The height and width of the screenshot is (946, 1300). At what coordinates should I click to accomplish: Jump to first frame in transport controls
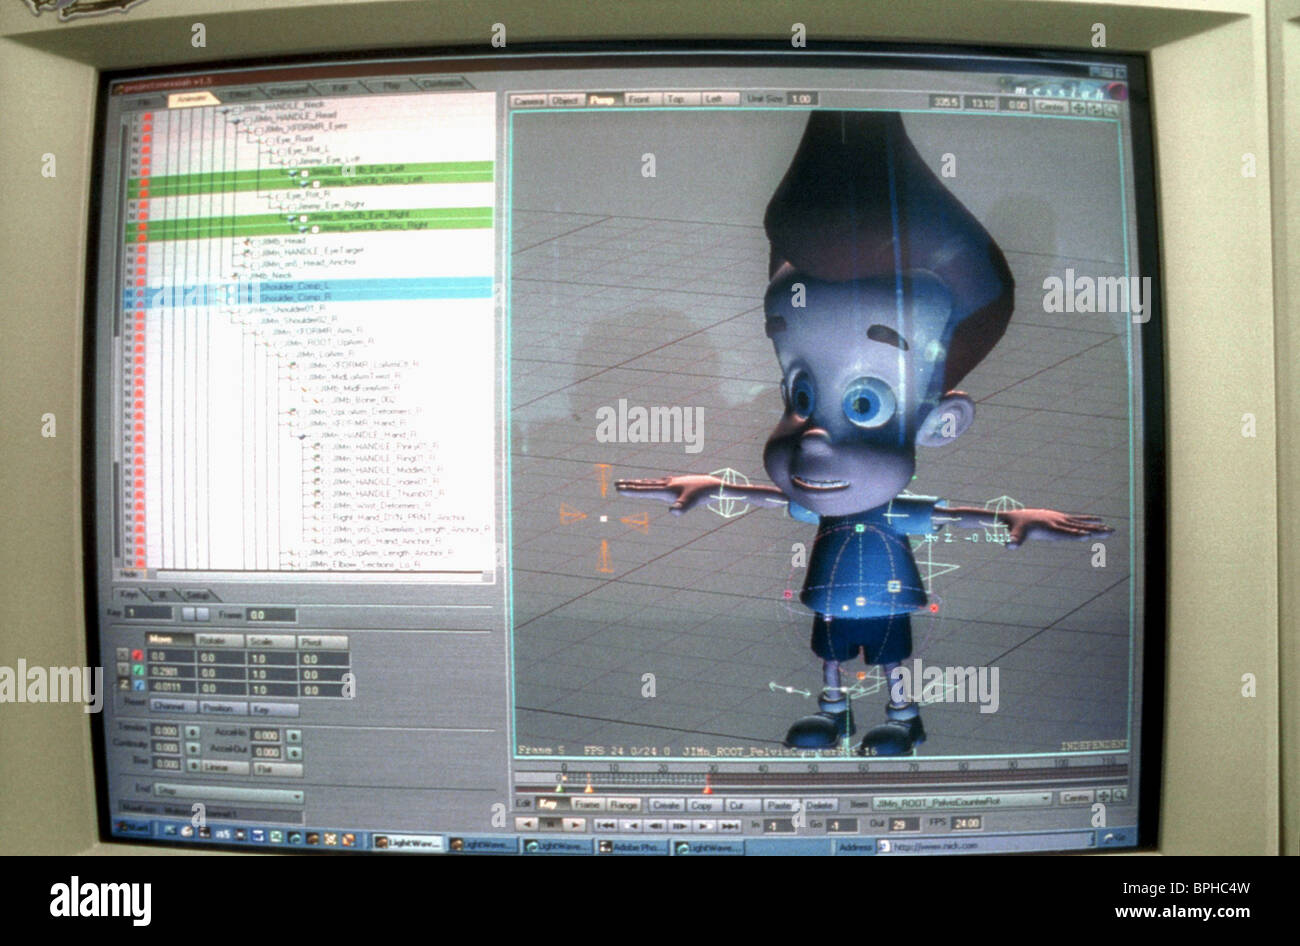[606, 824]
